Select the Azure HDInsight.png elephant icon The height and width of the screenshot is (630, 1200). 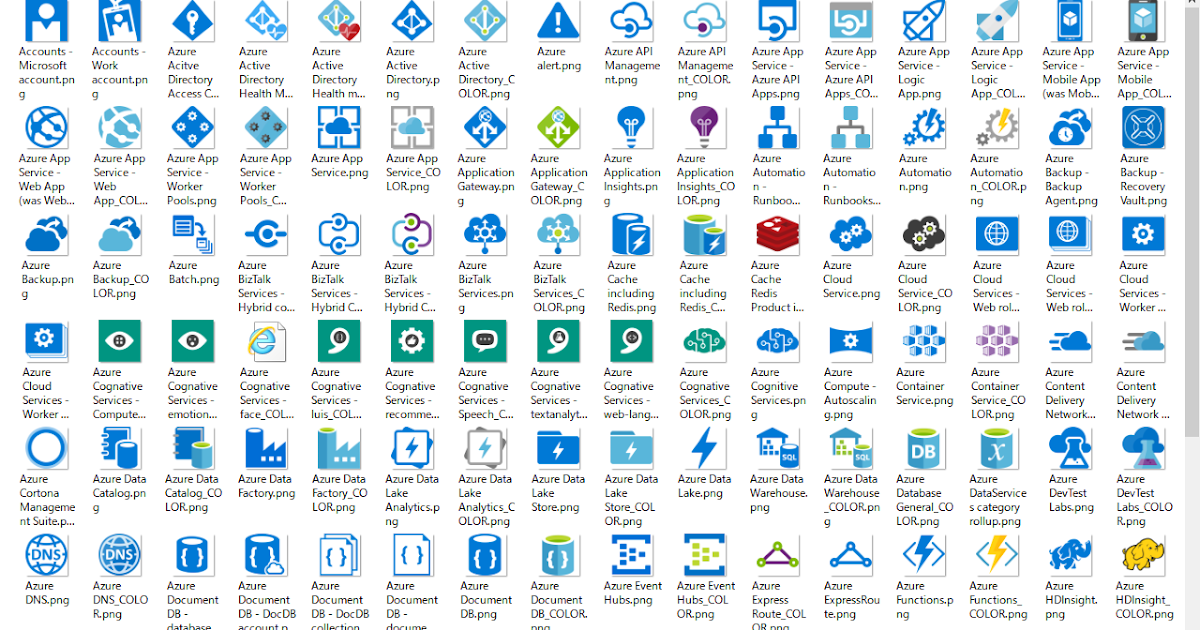[1069, 555]
